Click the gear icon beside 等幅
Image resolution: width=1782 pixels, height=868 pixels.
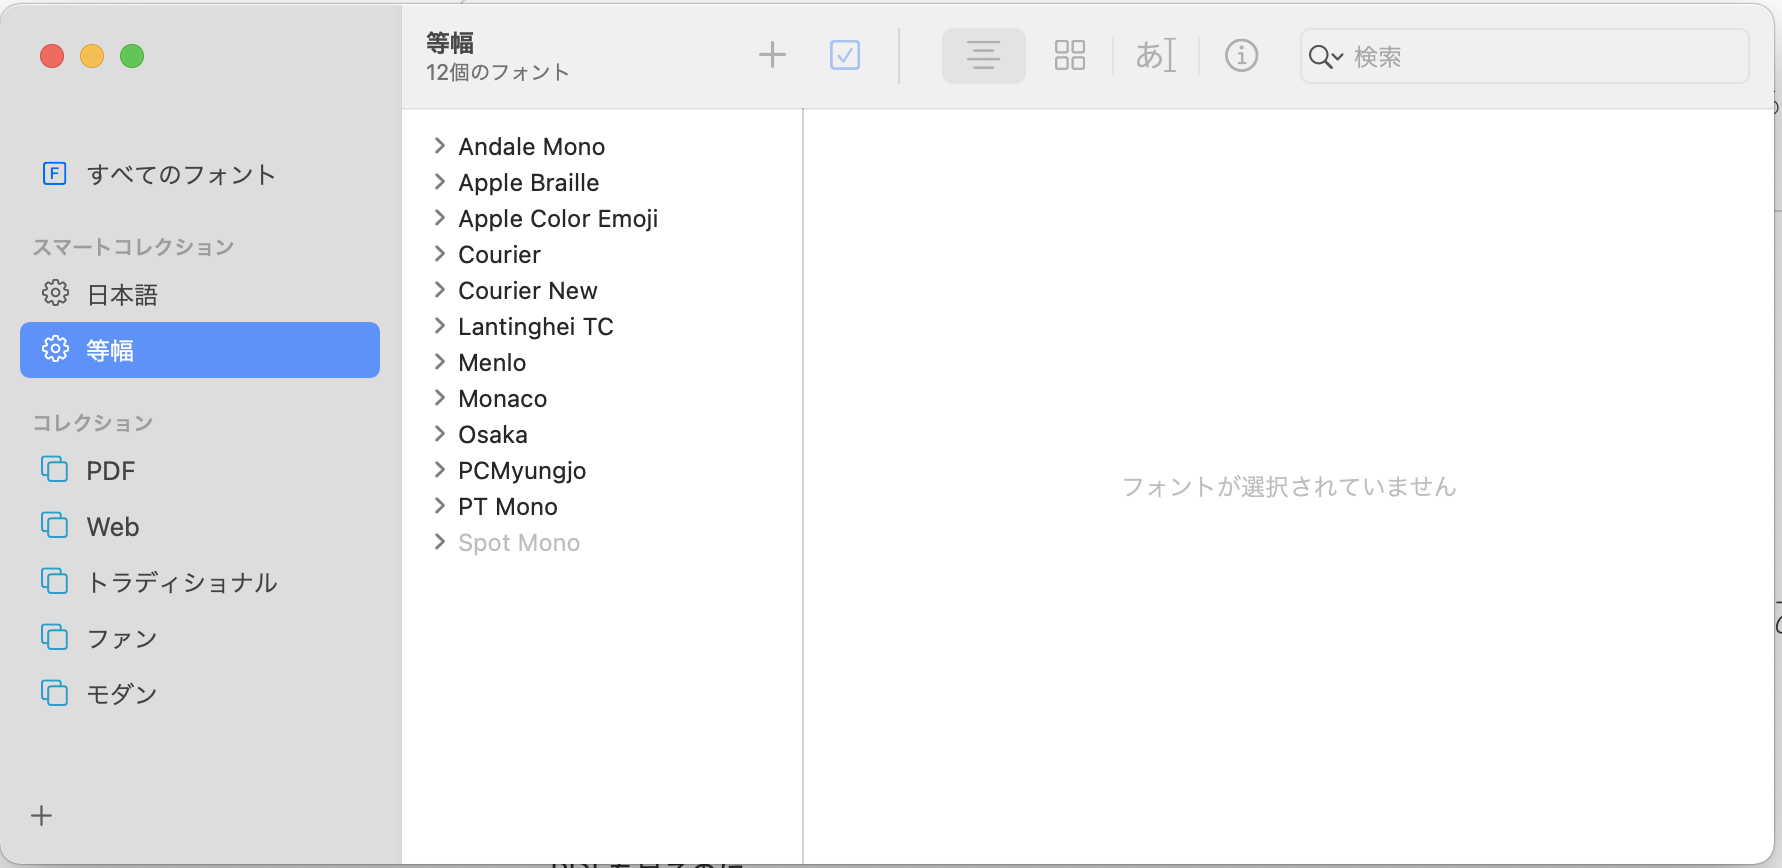pos(55,349)
